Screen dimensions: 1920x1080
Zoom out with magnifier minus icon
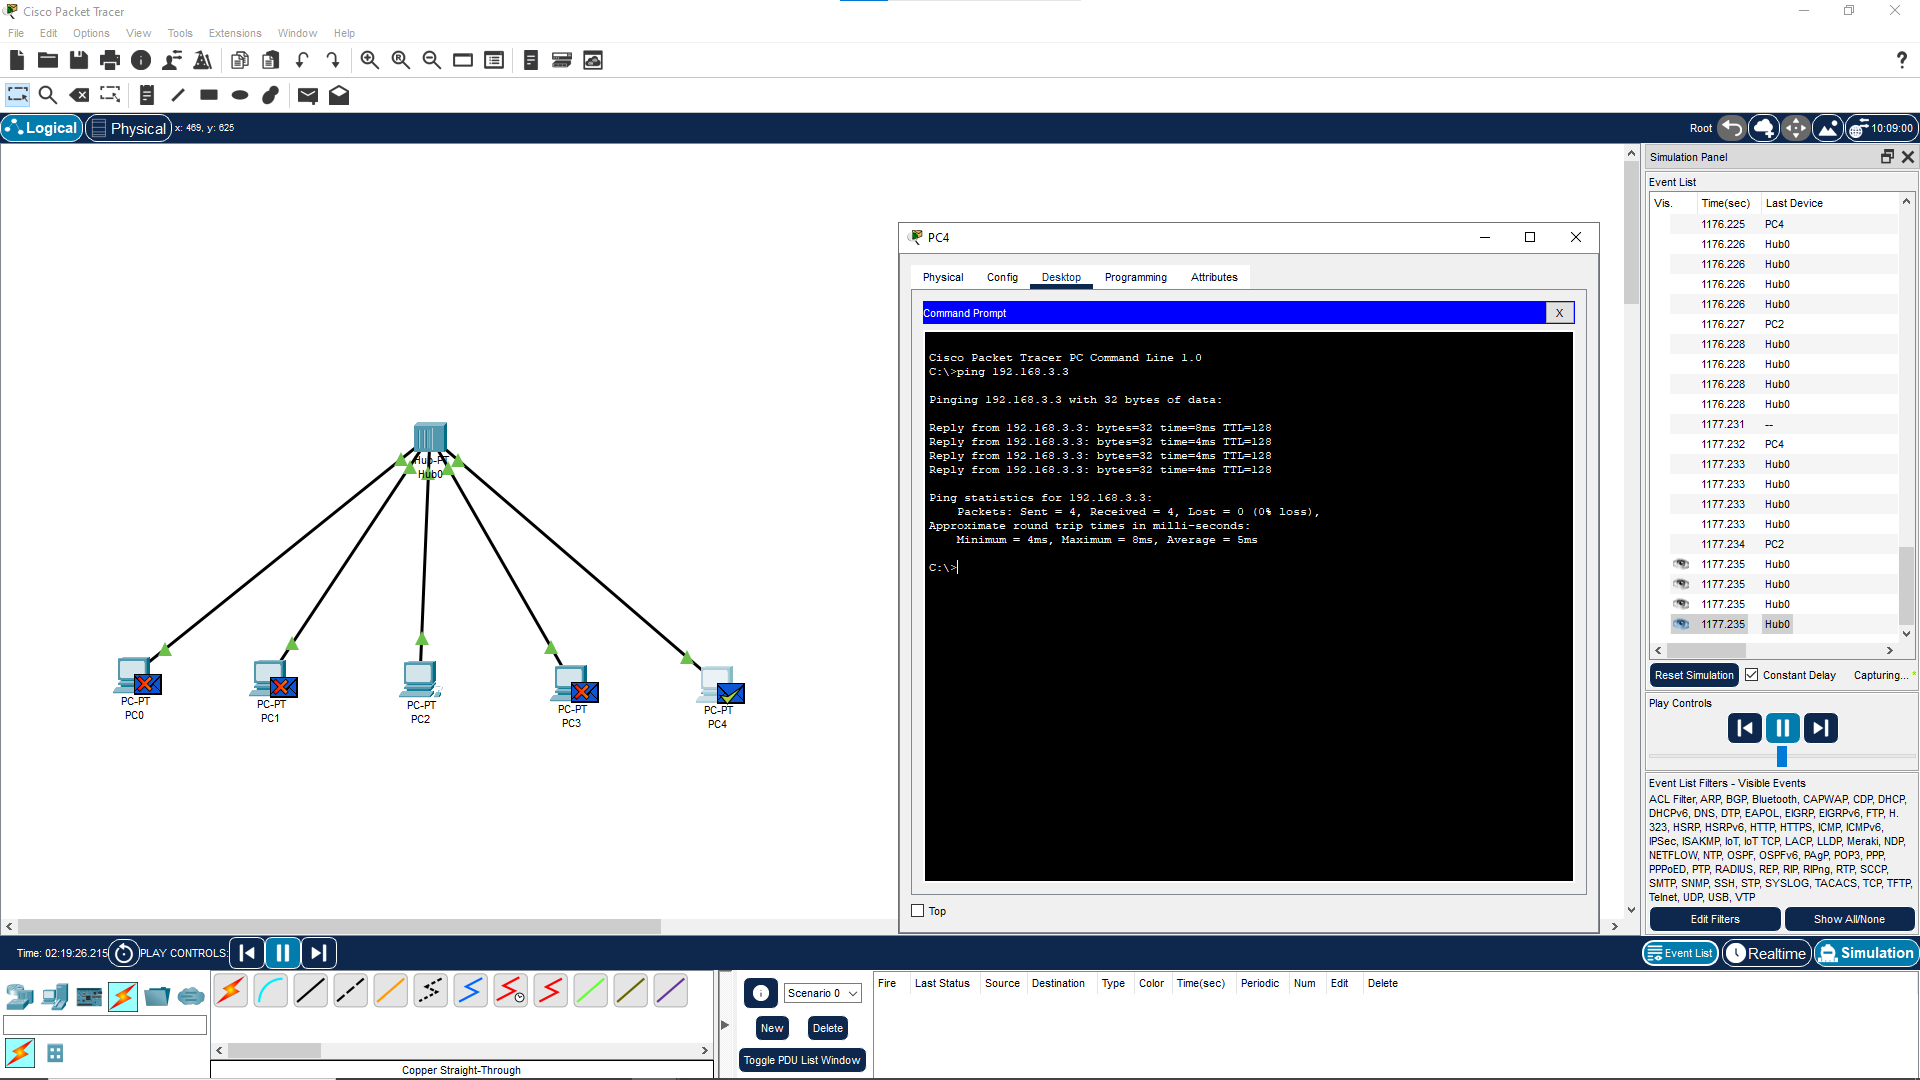tap(432, 61)
